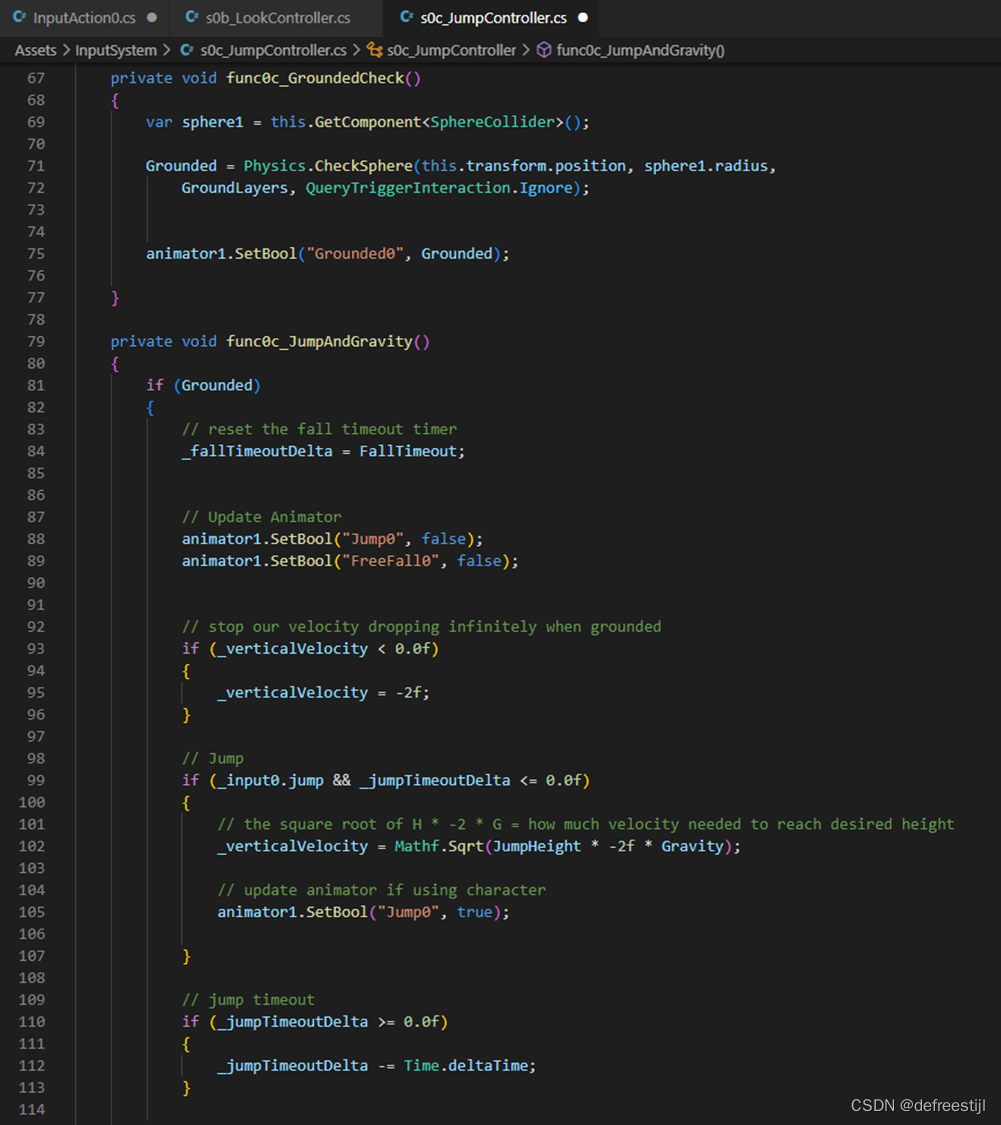Open the Assets breadcrumb entry
Image resolution: width=1001 pixels, height=1125 pixels.
[36, 49]
